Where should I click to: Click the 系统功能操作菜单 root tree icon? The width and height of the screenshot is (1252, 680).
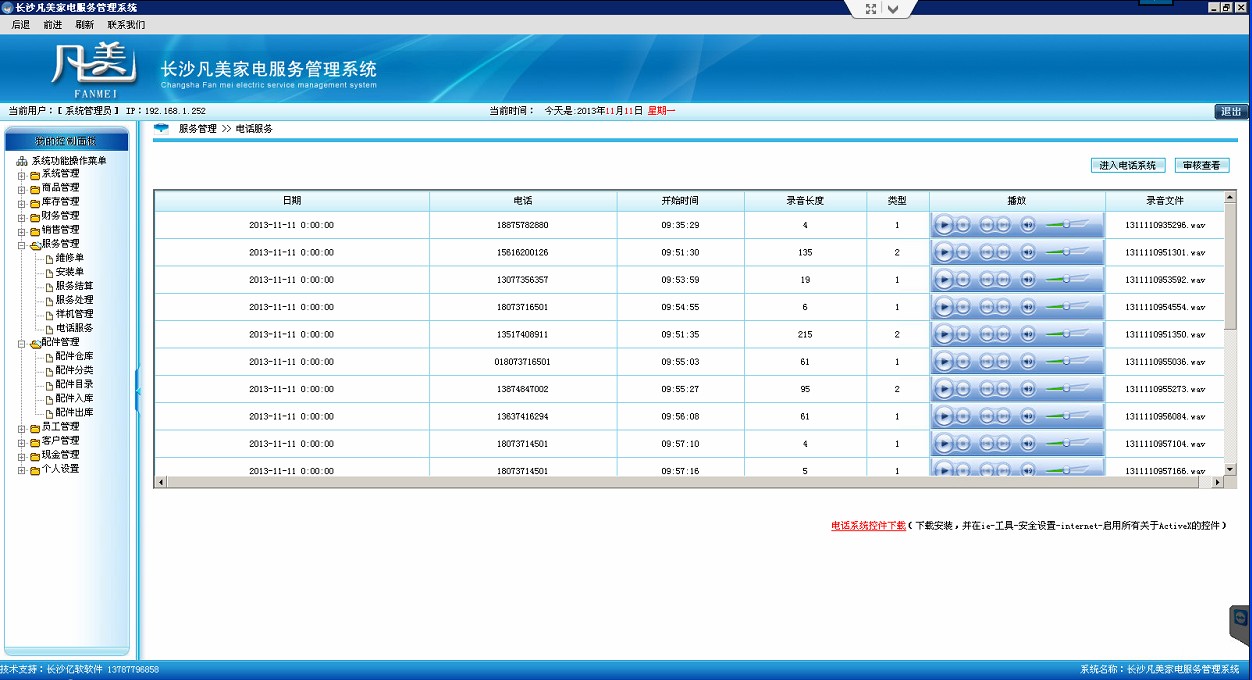(22, 161)
